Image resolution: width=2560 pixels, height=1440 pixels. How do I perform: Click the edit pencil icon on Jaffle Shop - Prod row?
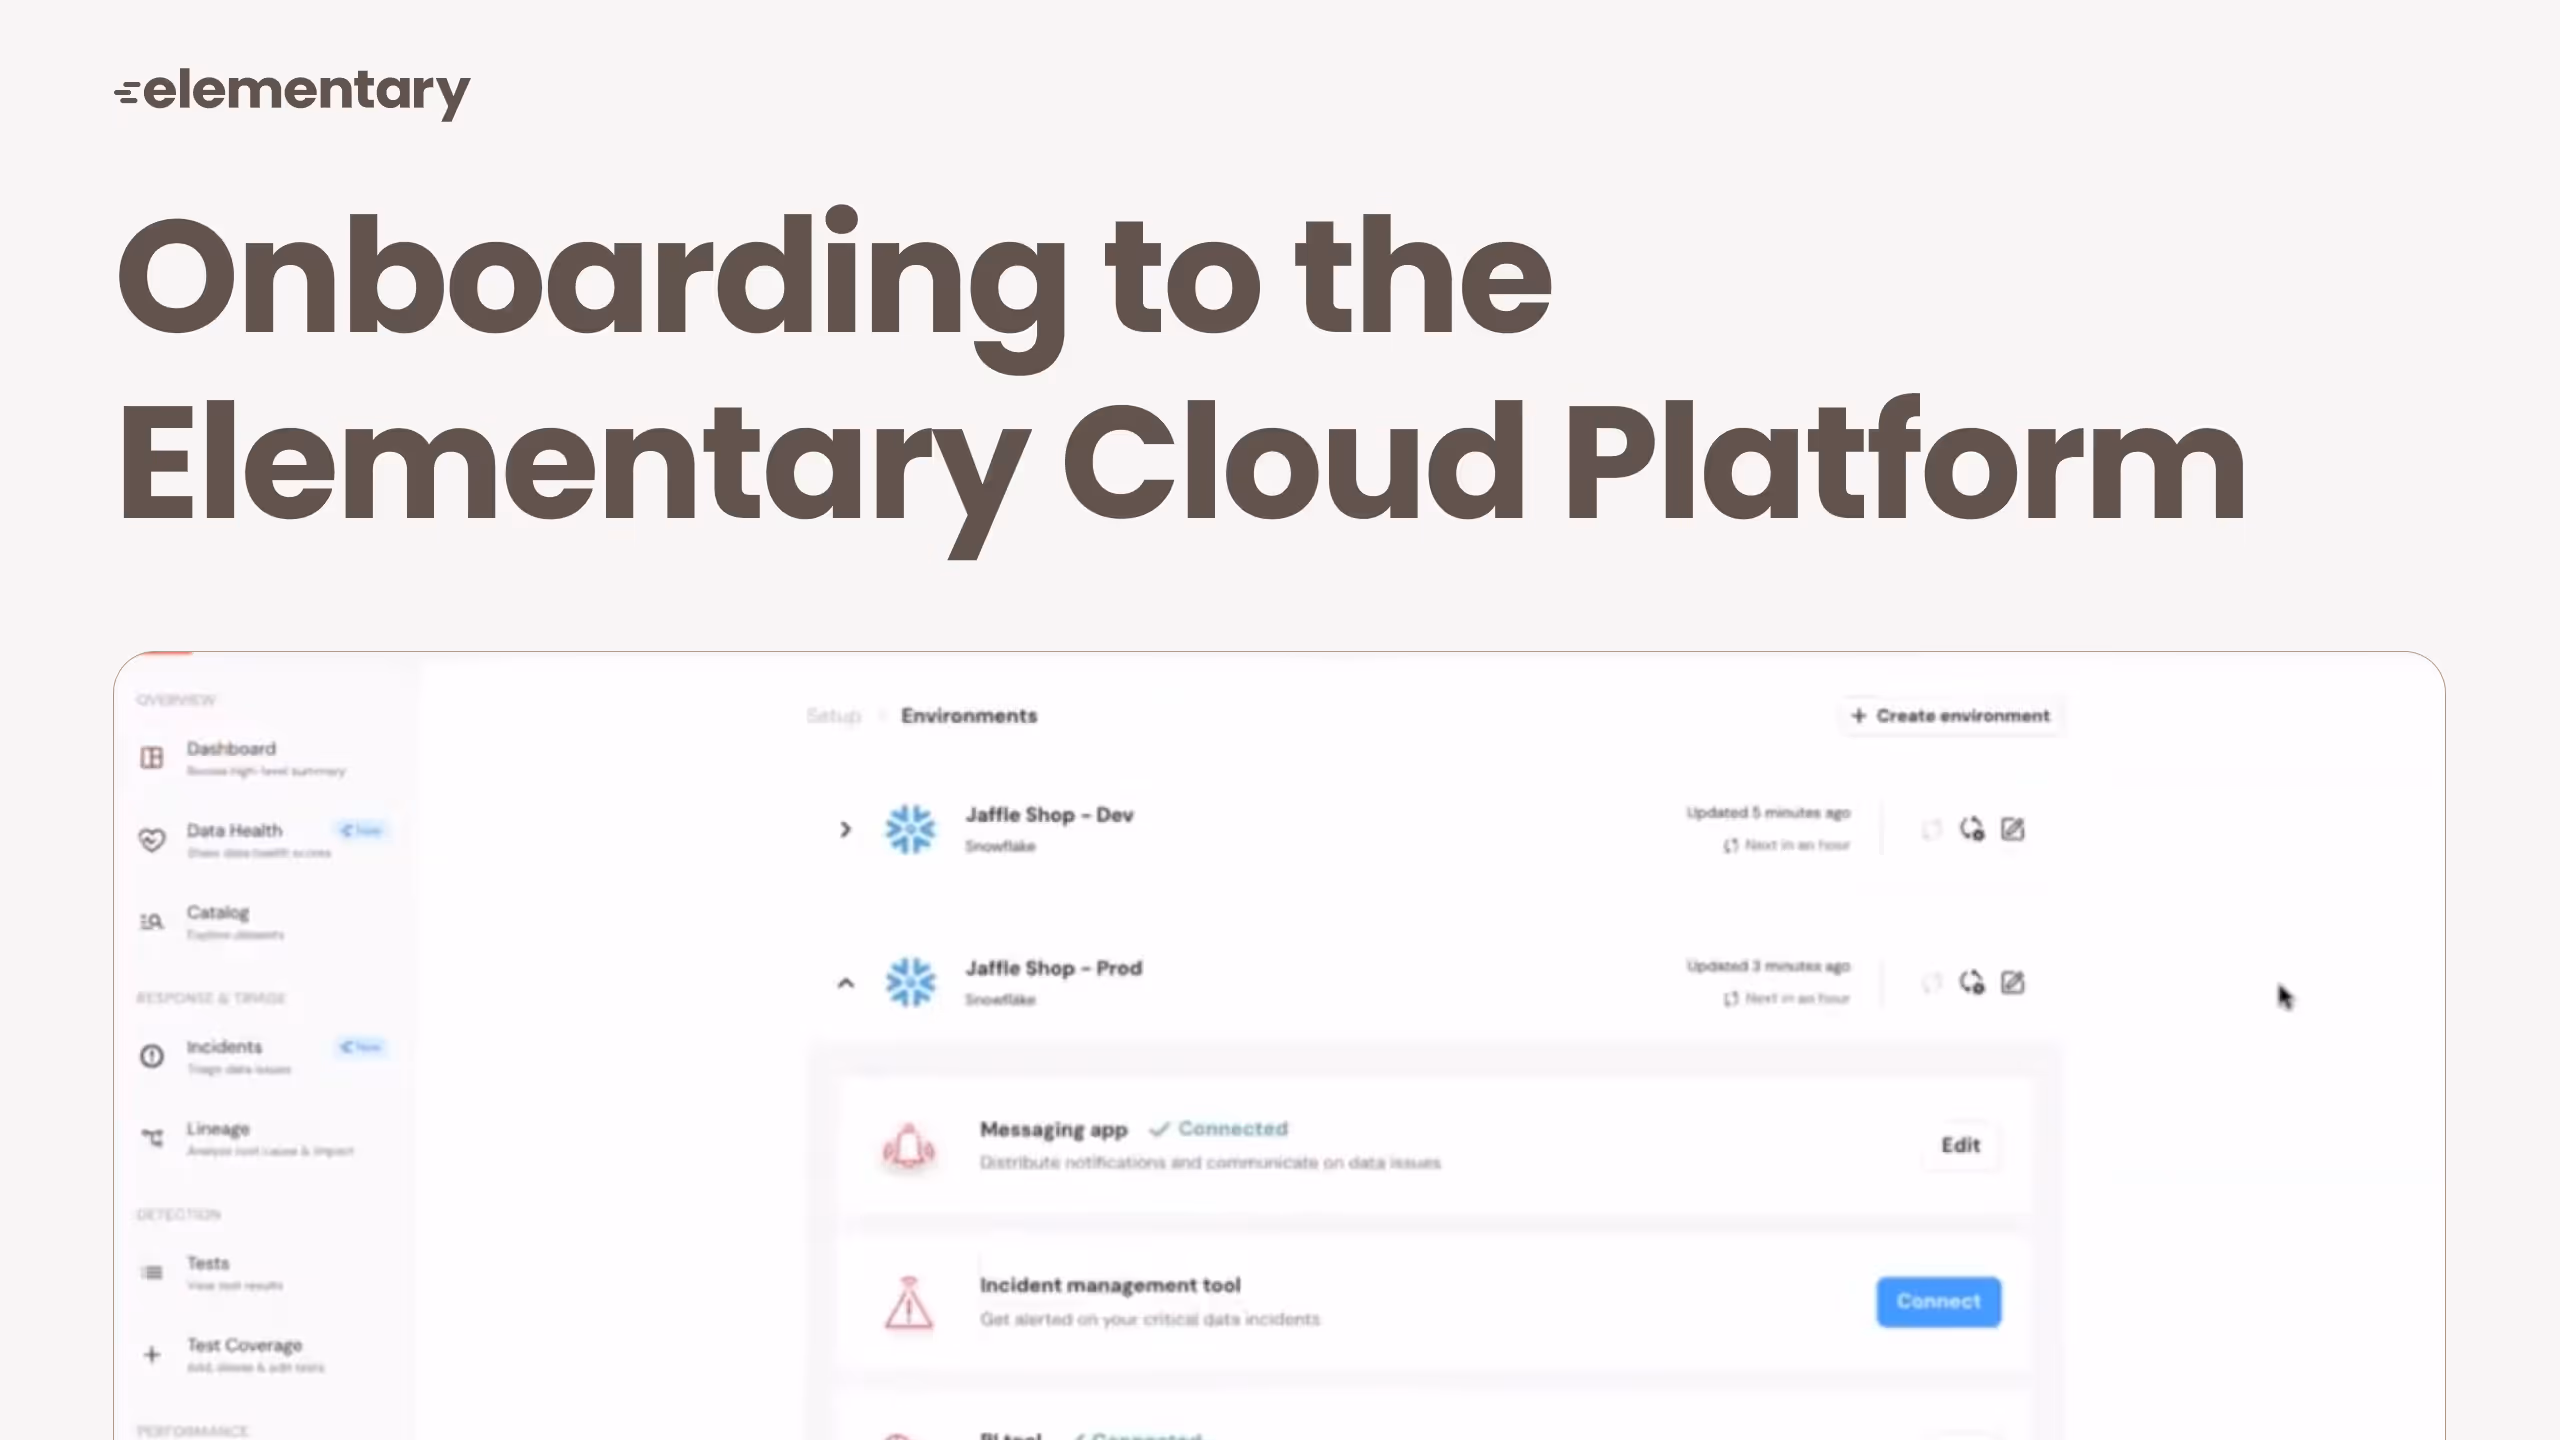pos(2013,982)
